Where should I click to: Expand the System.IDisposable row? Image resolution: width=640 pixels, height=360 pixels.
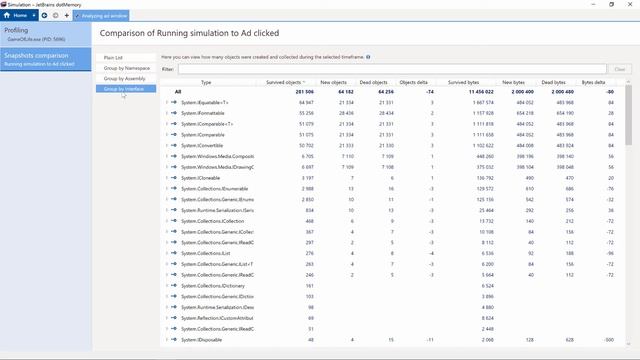coord(167,340)
